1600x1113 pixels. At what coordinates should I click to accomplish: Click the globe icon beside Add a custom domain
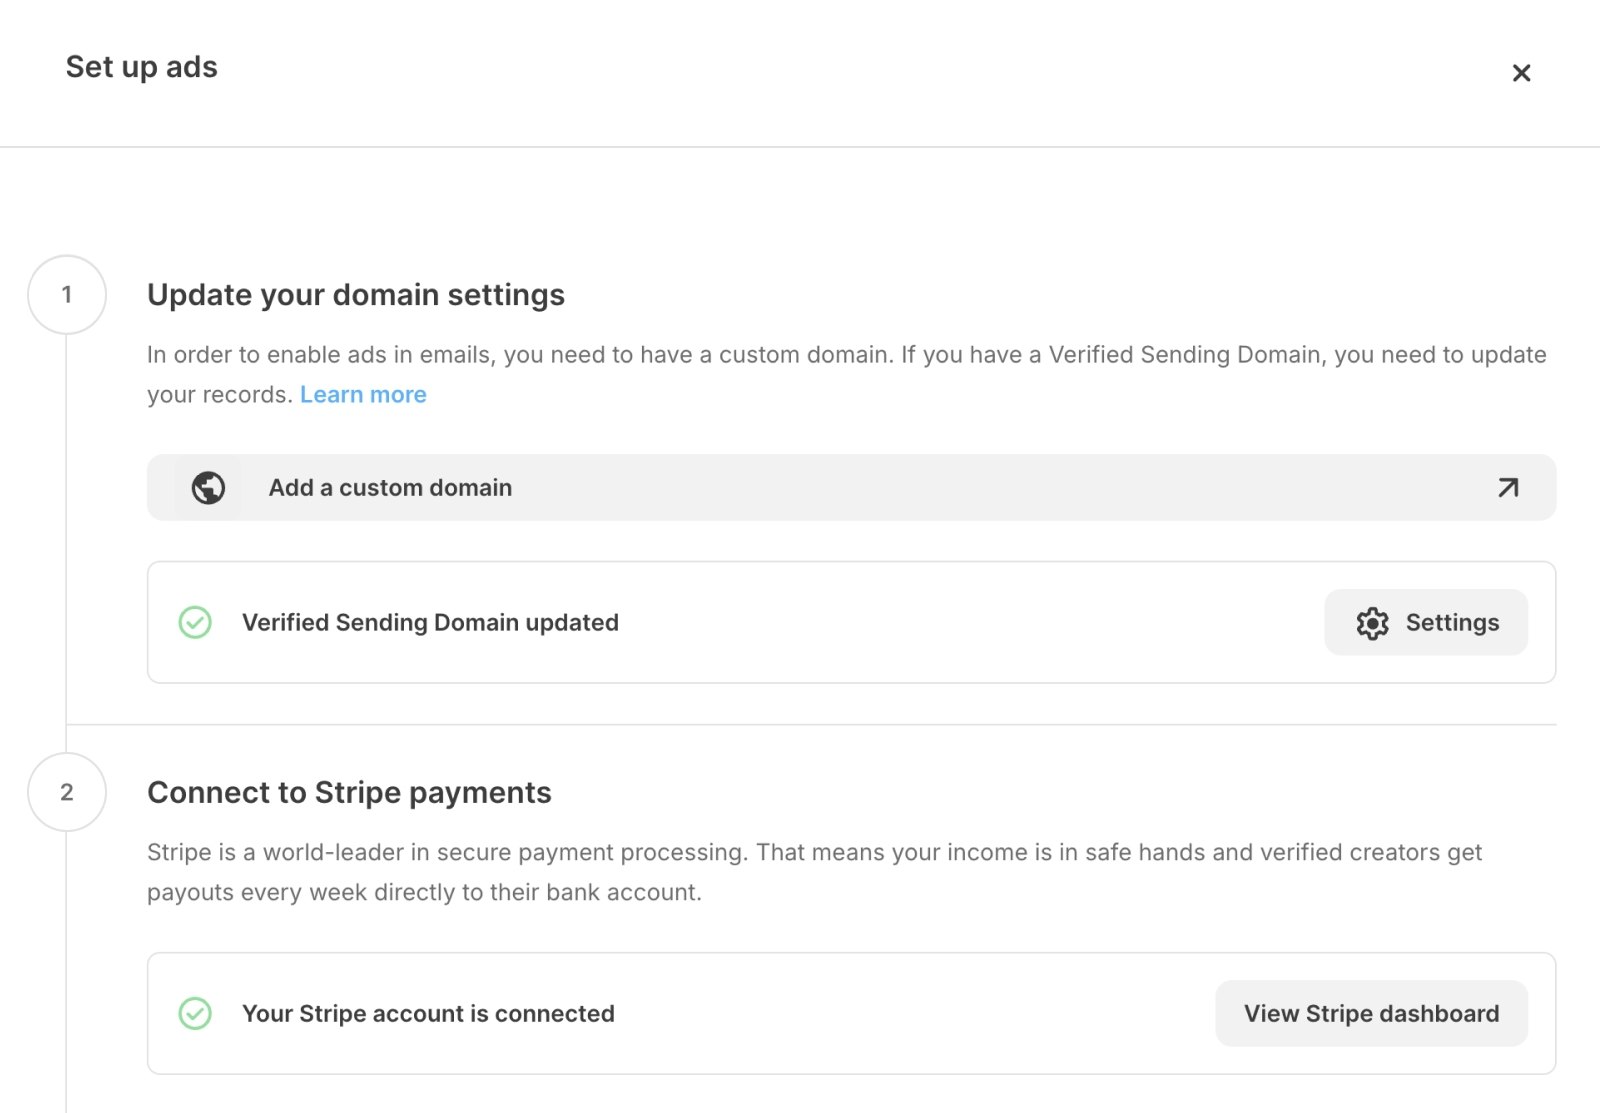coord(208,488)
